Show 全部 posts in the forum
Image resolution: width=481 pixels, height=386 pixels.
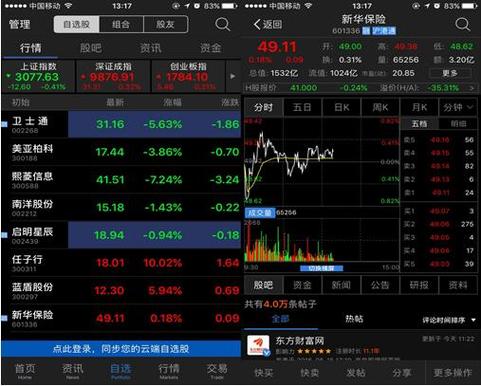tap(280, 319)
